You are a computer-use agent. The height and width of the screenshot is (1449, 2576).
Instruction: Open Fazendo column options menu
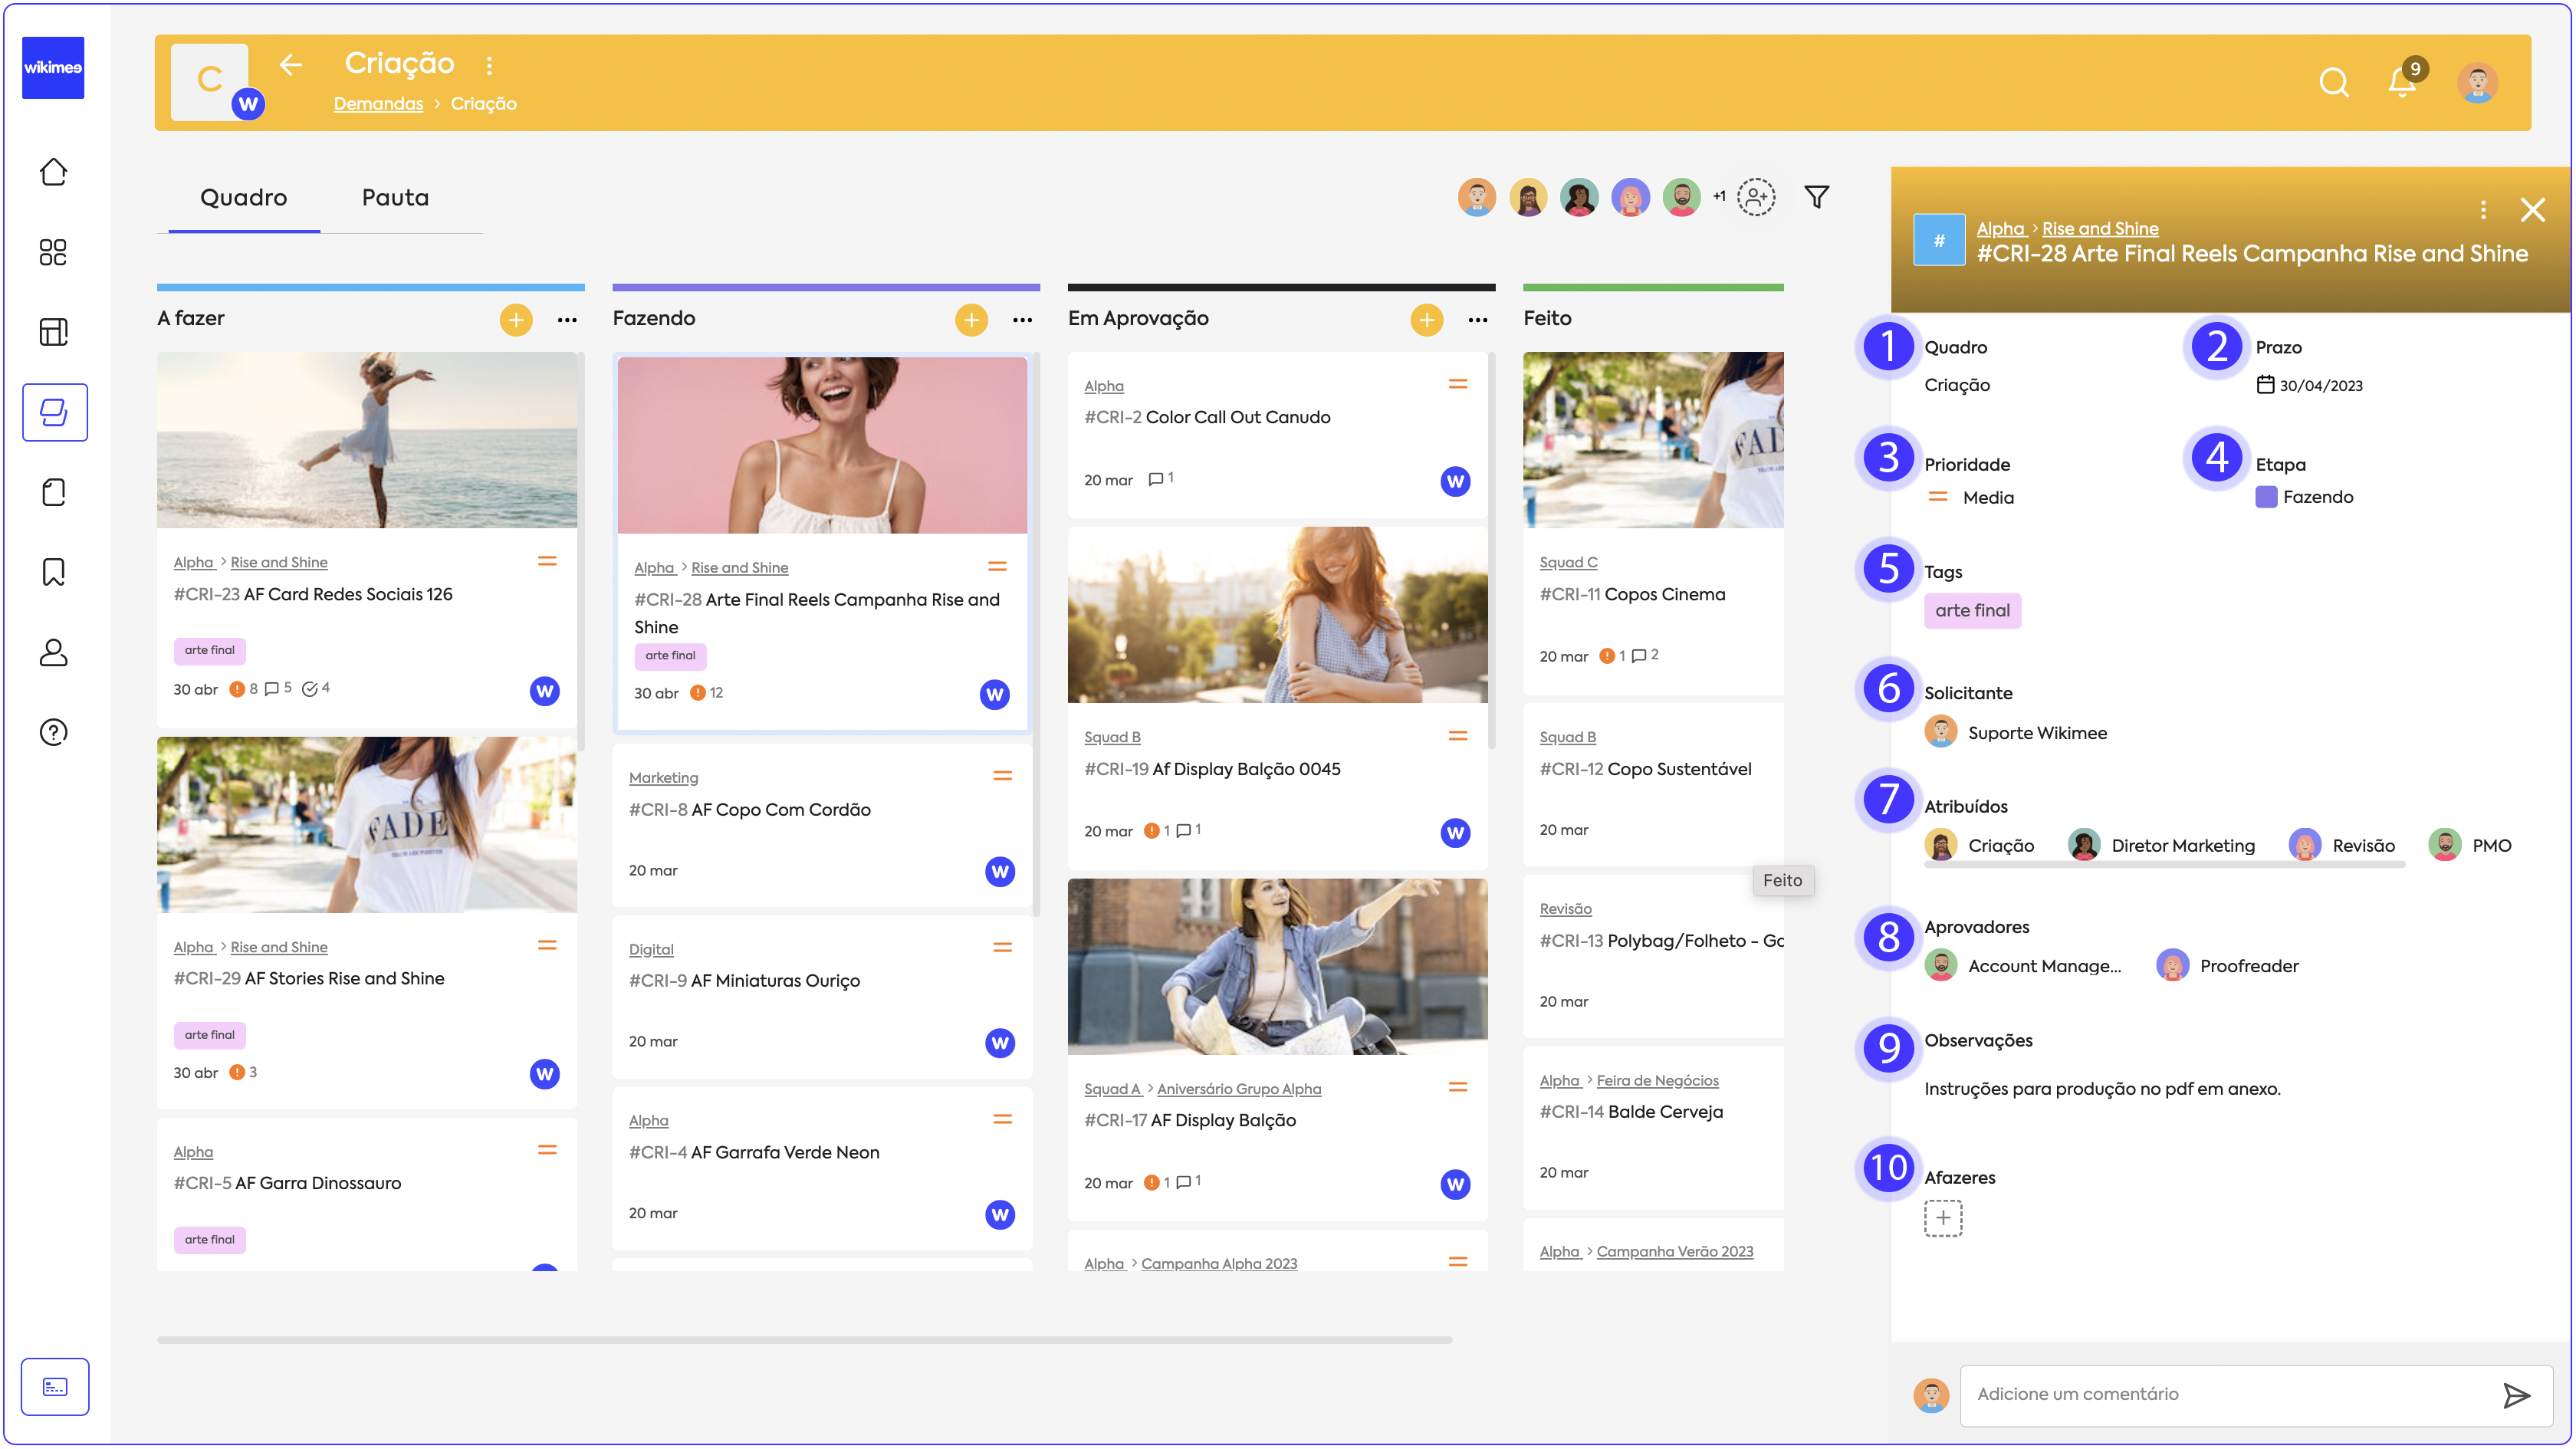pyautogui.click(x=1022, y=320)
